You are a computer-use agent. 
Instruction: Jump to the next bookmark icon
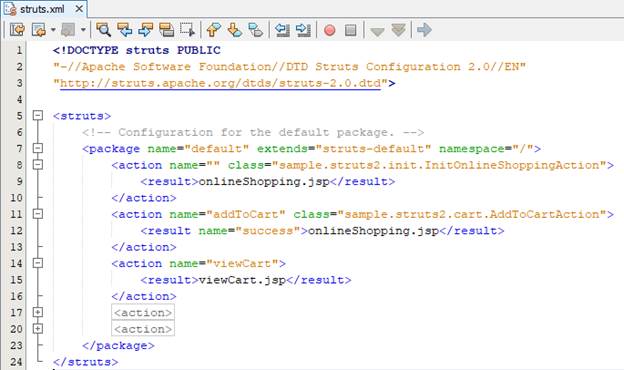point(235,30)
